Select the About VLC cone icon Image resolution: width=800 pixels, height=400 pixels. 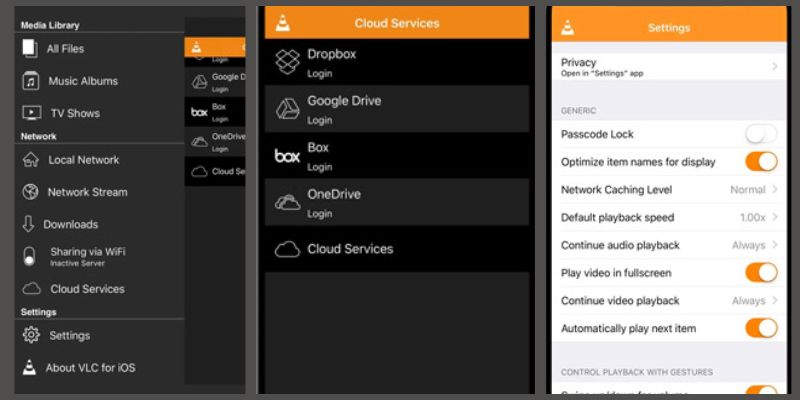pos(30,367)
